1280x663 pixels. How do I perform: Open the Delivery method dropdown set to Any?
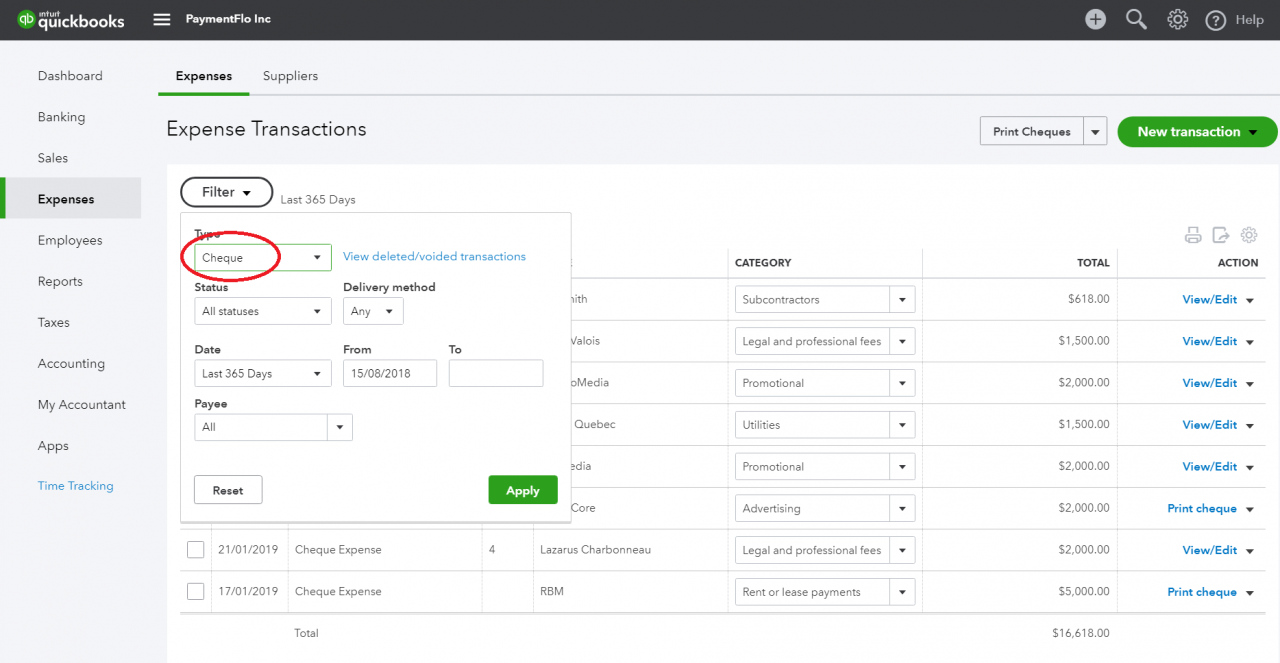373,311
